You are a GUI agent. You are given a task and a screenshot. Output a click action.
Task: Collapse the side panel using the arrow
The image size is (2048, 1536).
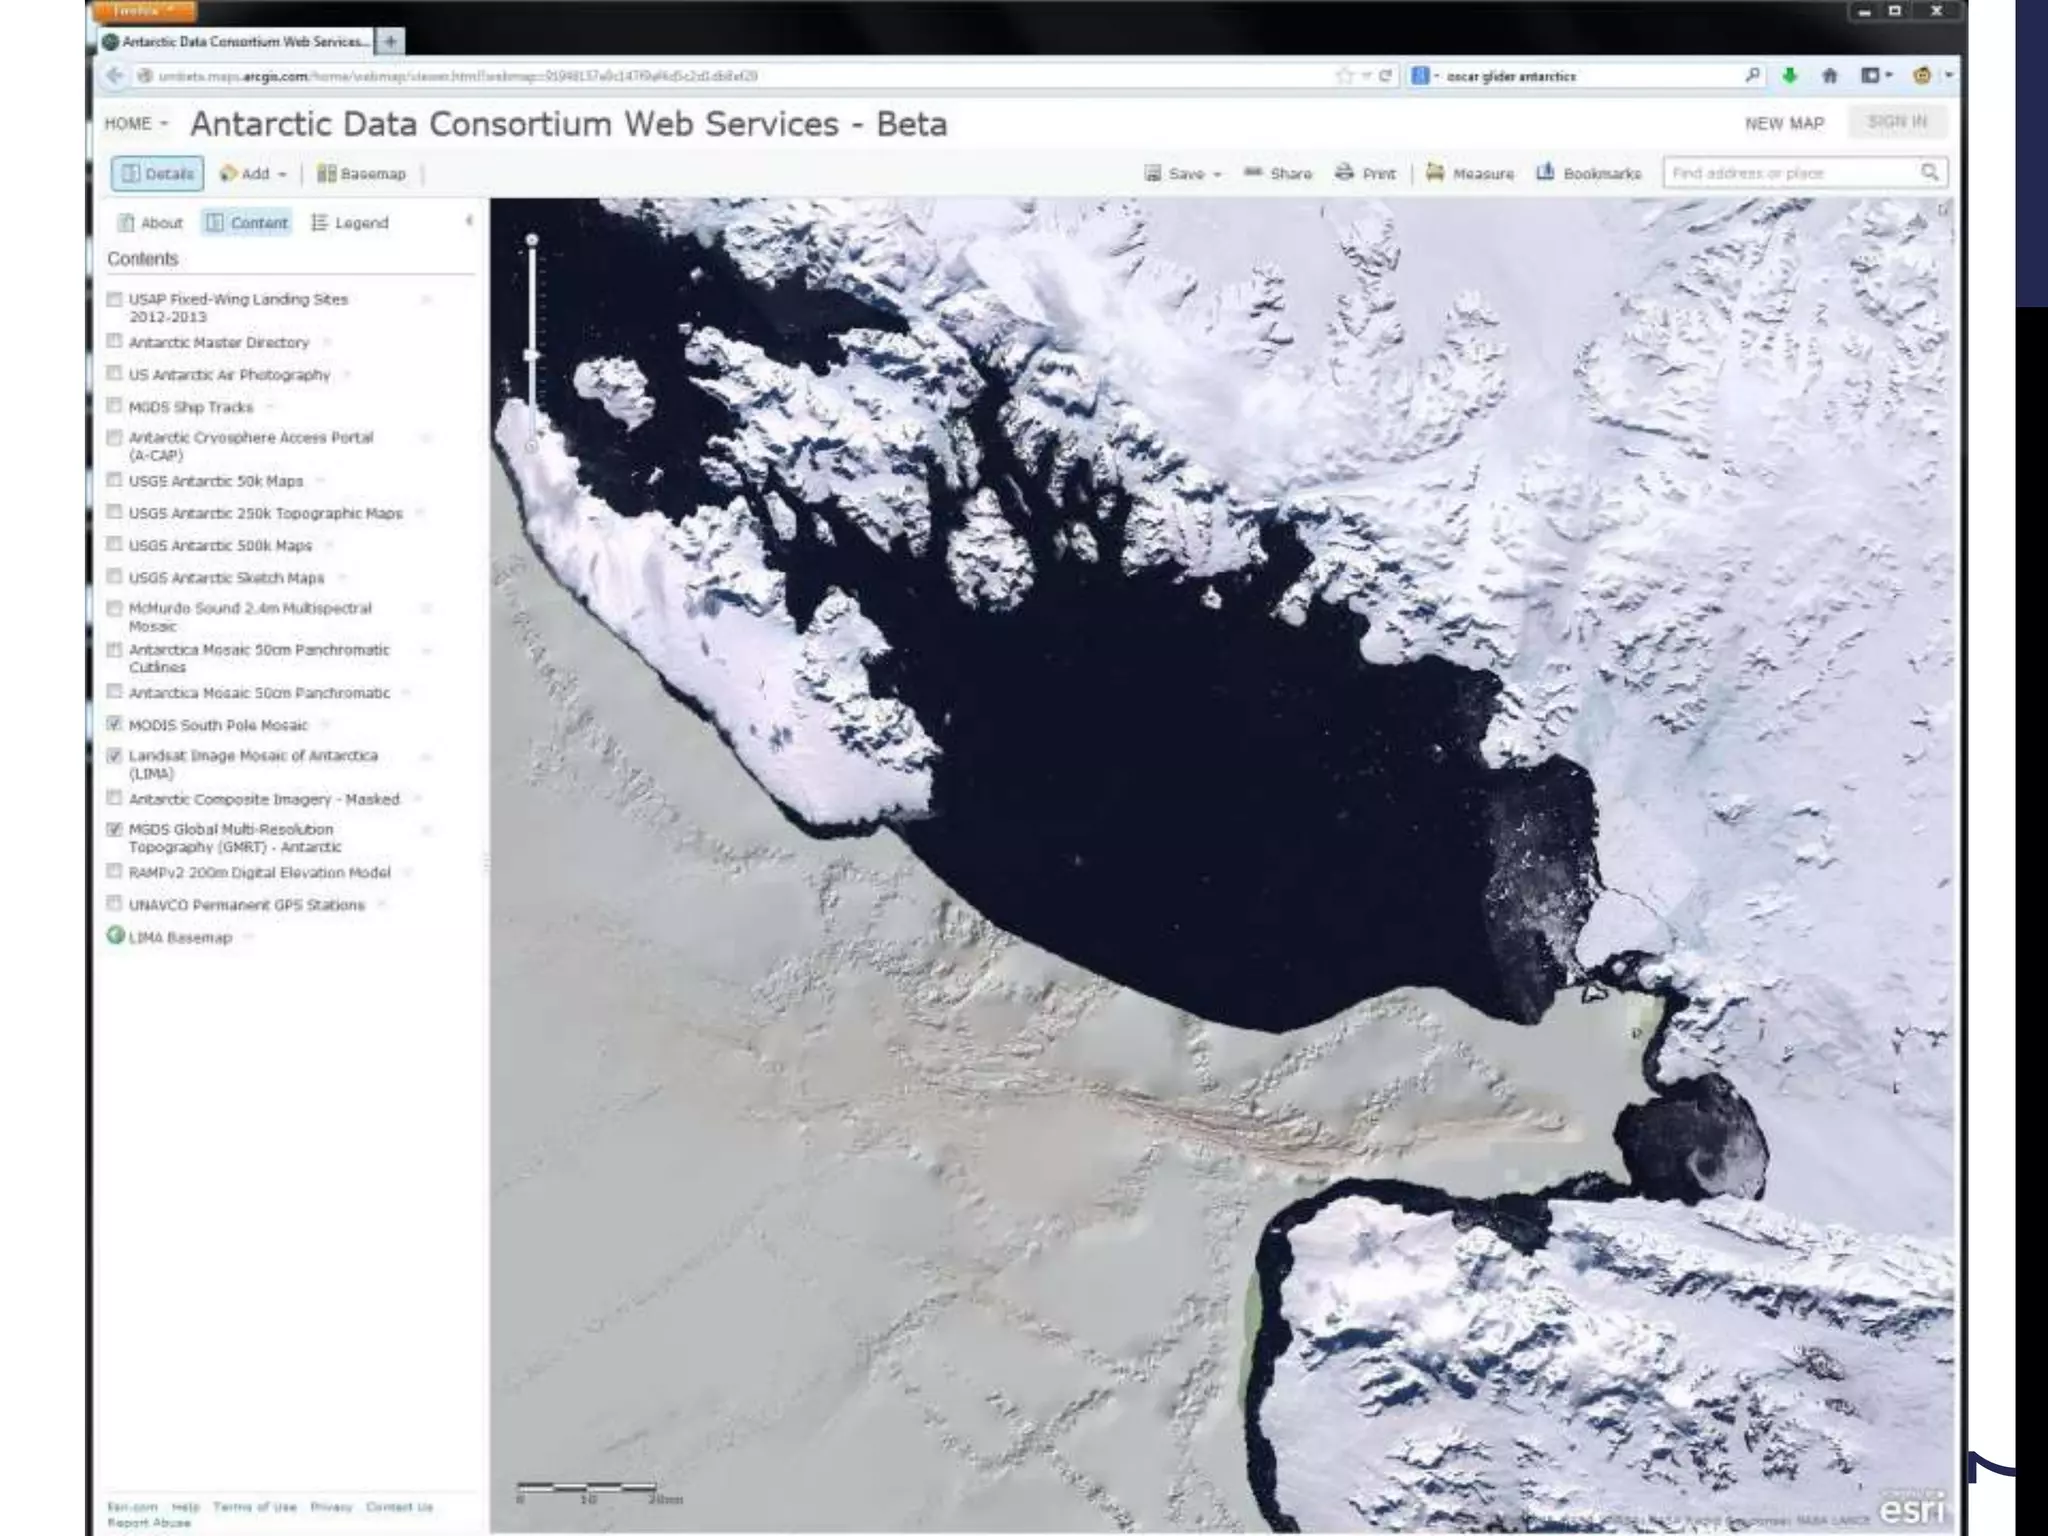(x=469, y=221)
